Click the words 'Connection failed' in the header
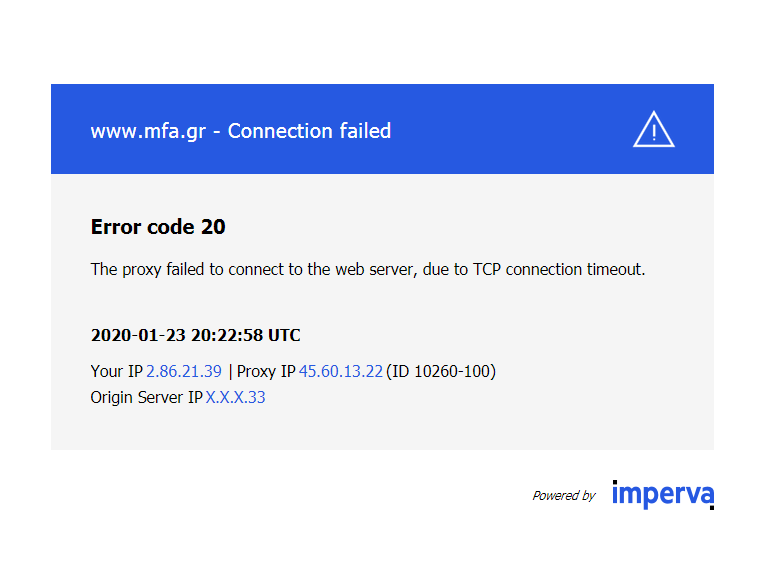778x563 pixels. pyautogui.click(x=309, y=131)
